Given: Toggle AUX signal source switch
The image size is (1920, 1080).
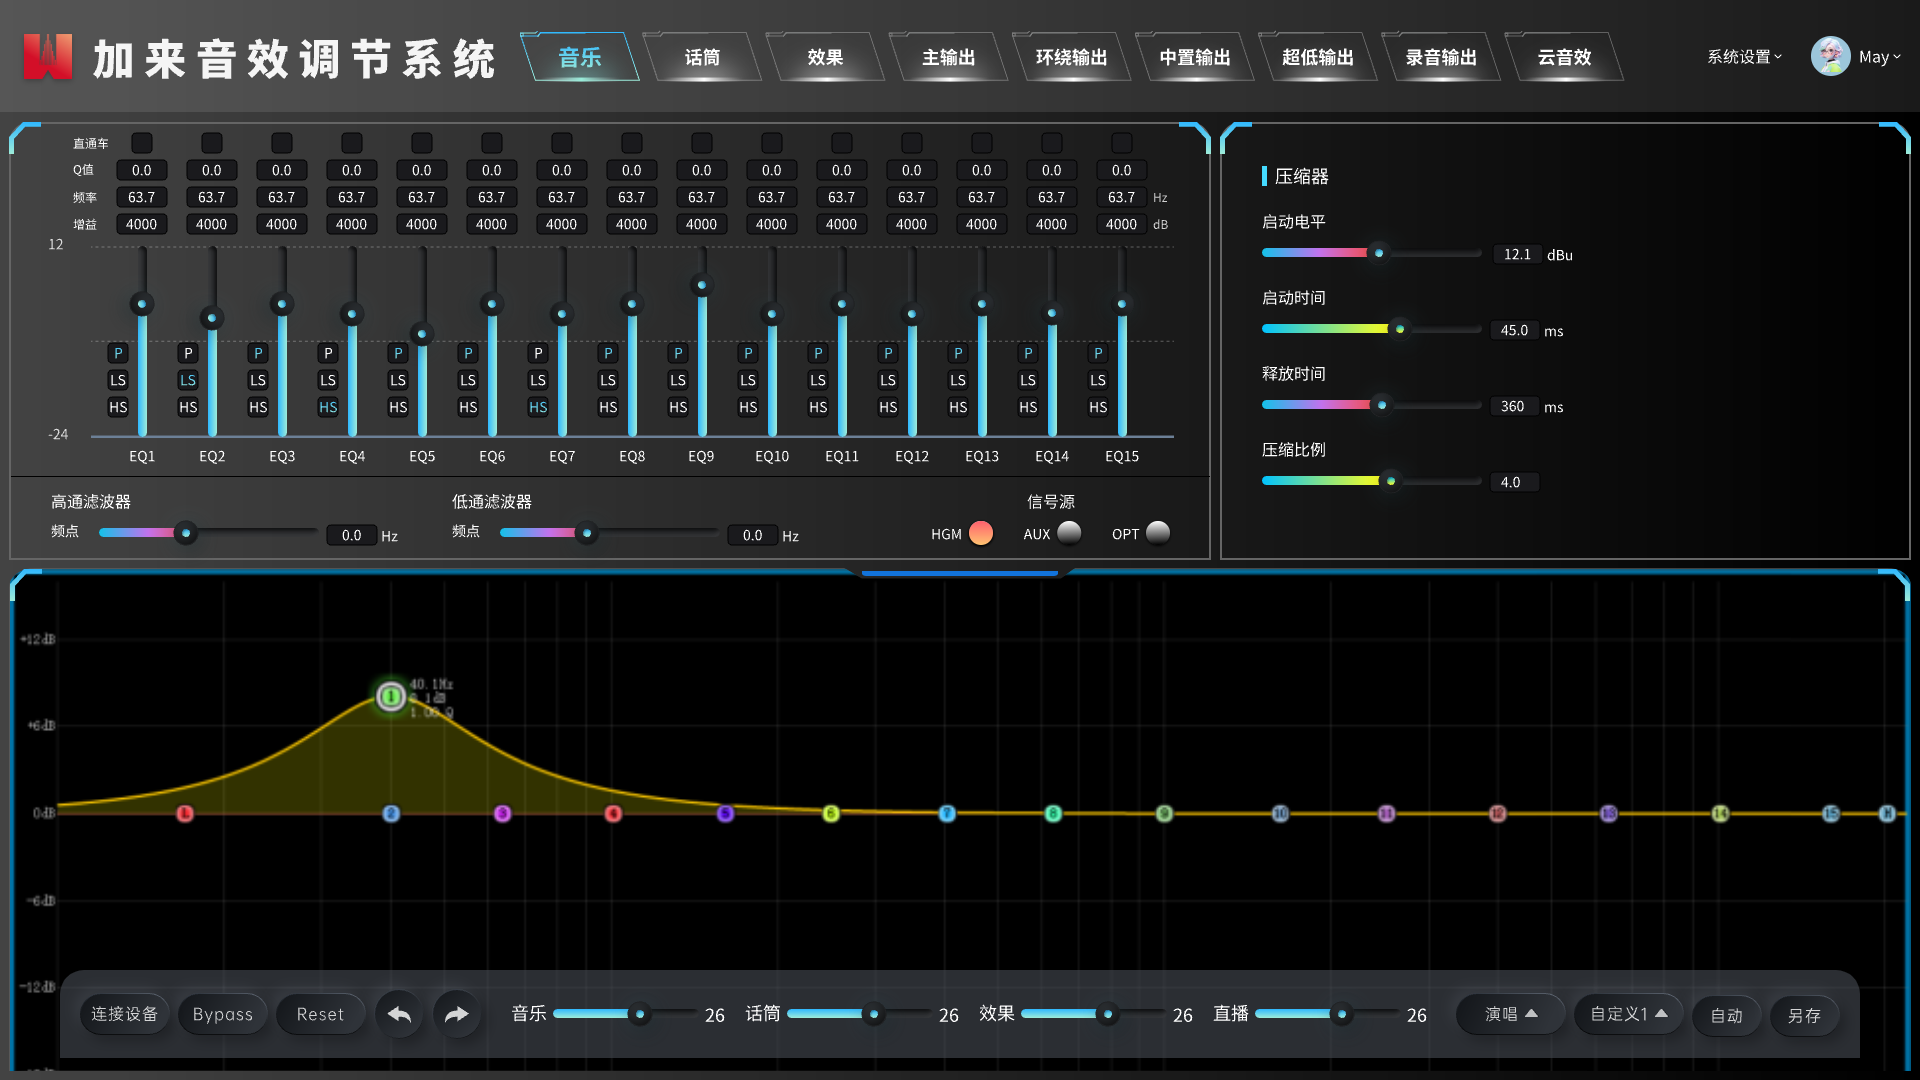Looking at the screenshot, I should [1068, 534].
